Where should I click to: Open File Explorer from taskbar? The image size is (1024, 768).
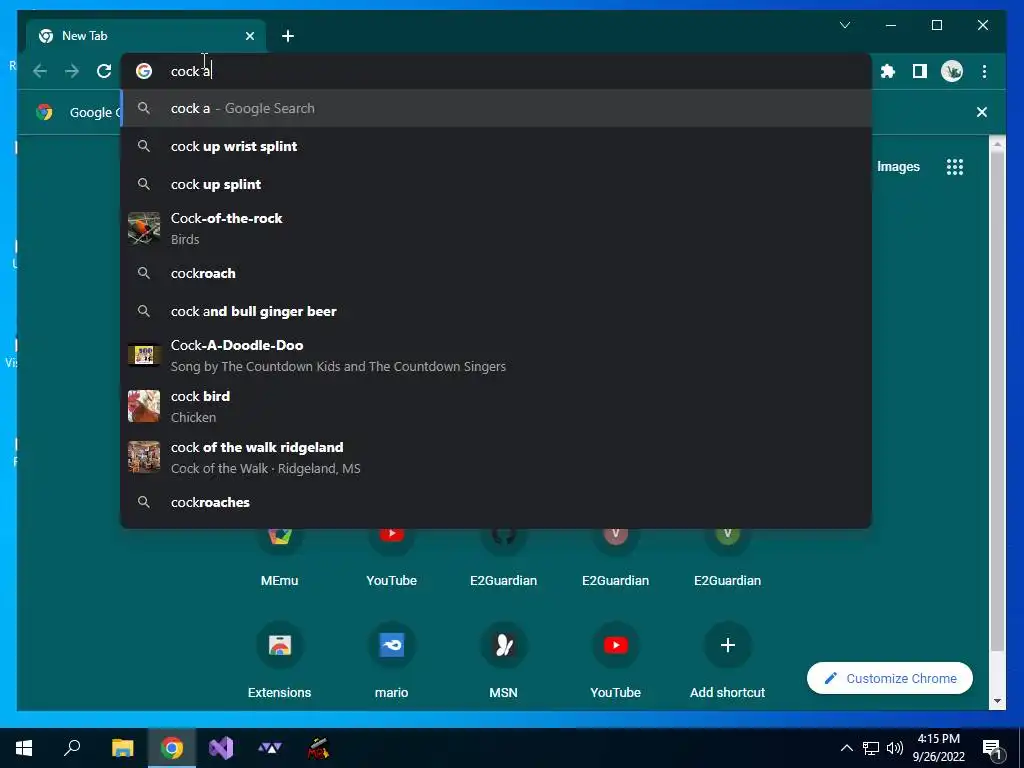(x=122, y=748)
